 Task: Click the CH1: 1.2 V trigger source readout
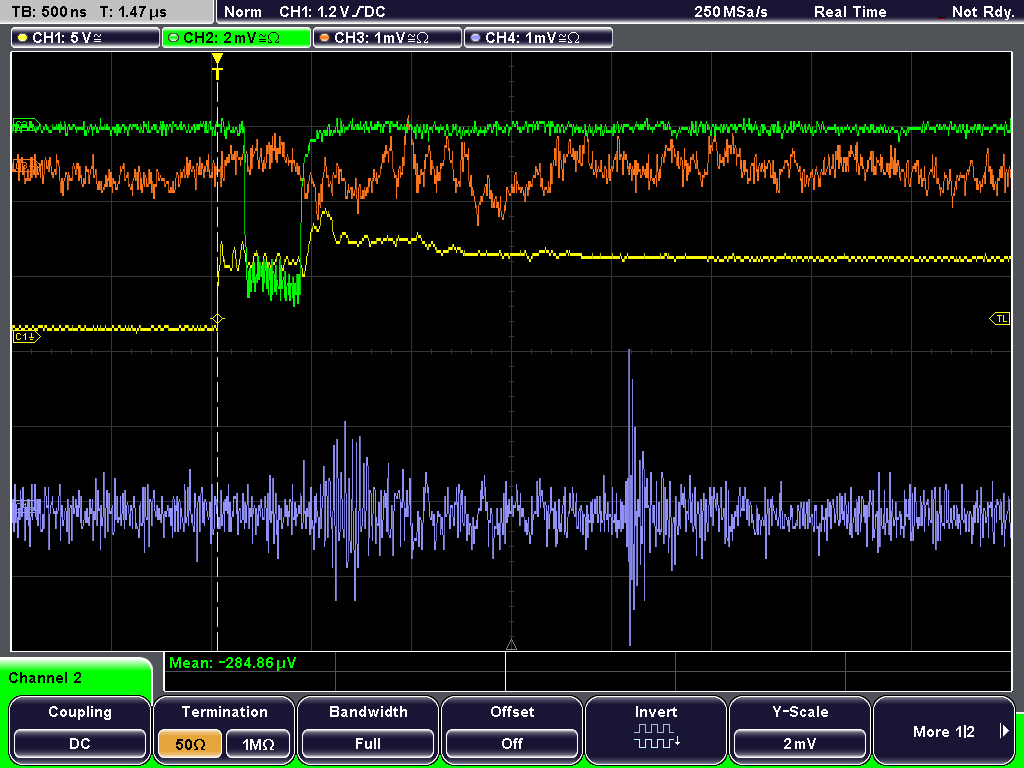point(332,12)
